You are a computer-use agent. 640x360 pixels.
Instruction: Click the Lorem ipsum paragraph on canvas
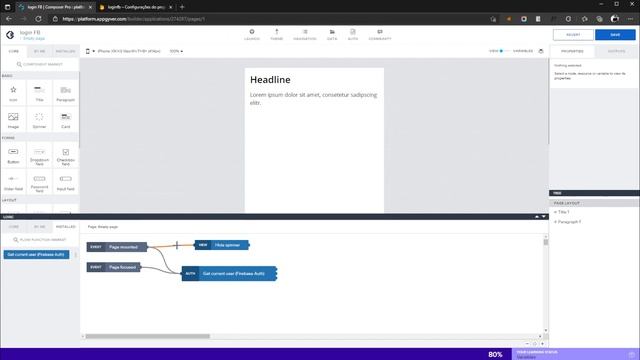313,98
